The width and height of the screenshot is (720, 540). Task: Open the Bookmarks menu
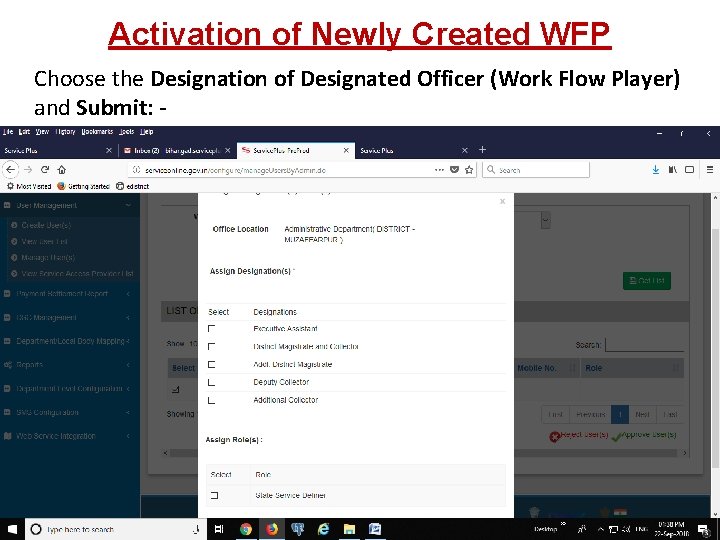click(97, 132)
